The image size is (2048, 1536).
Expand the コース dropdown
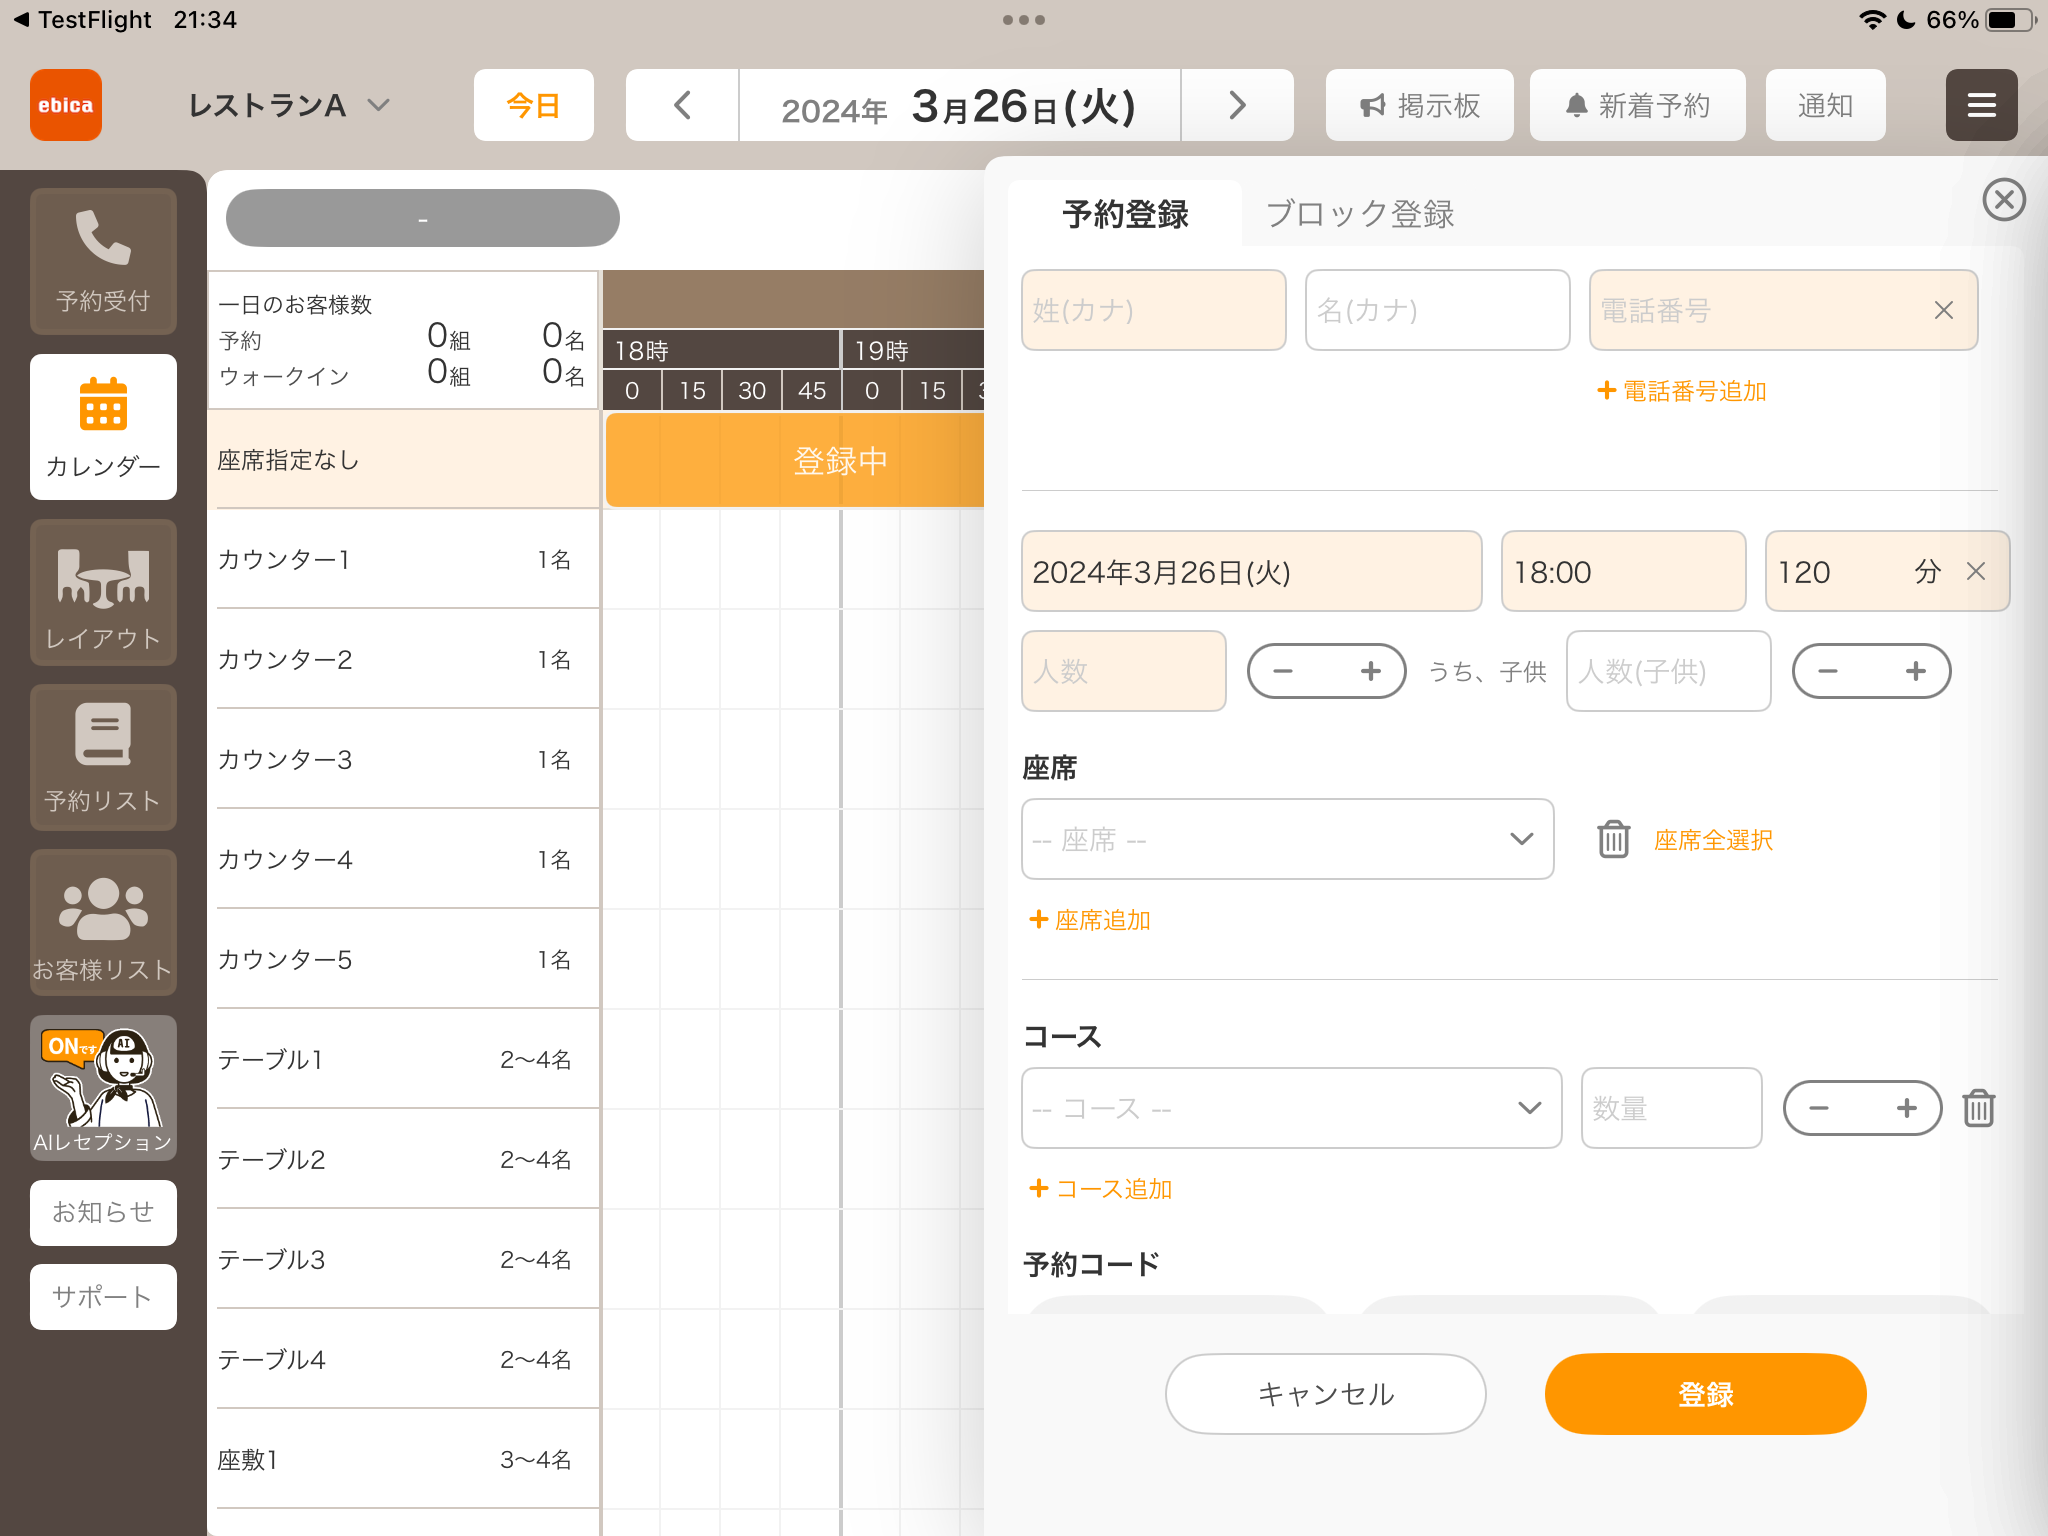1291,1108
